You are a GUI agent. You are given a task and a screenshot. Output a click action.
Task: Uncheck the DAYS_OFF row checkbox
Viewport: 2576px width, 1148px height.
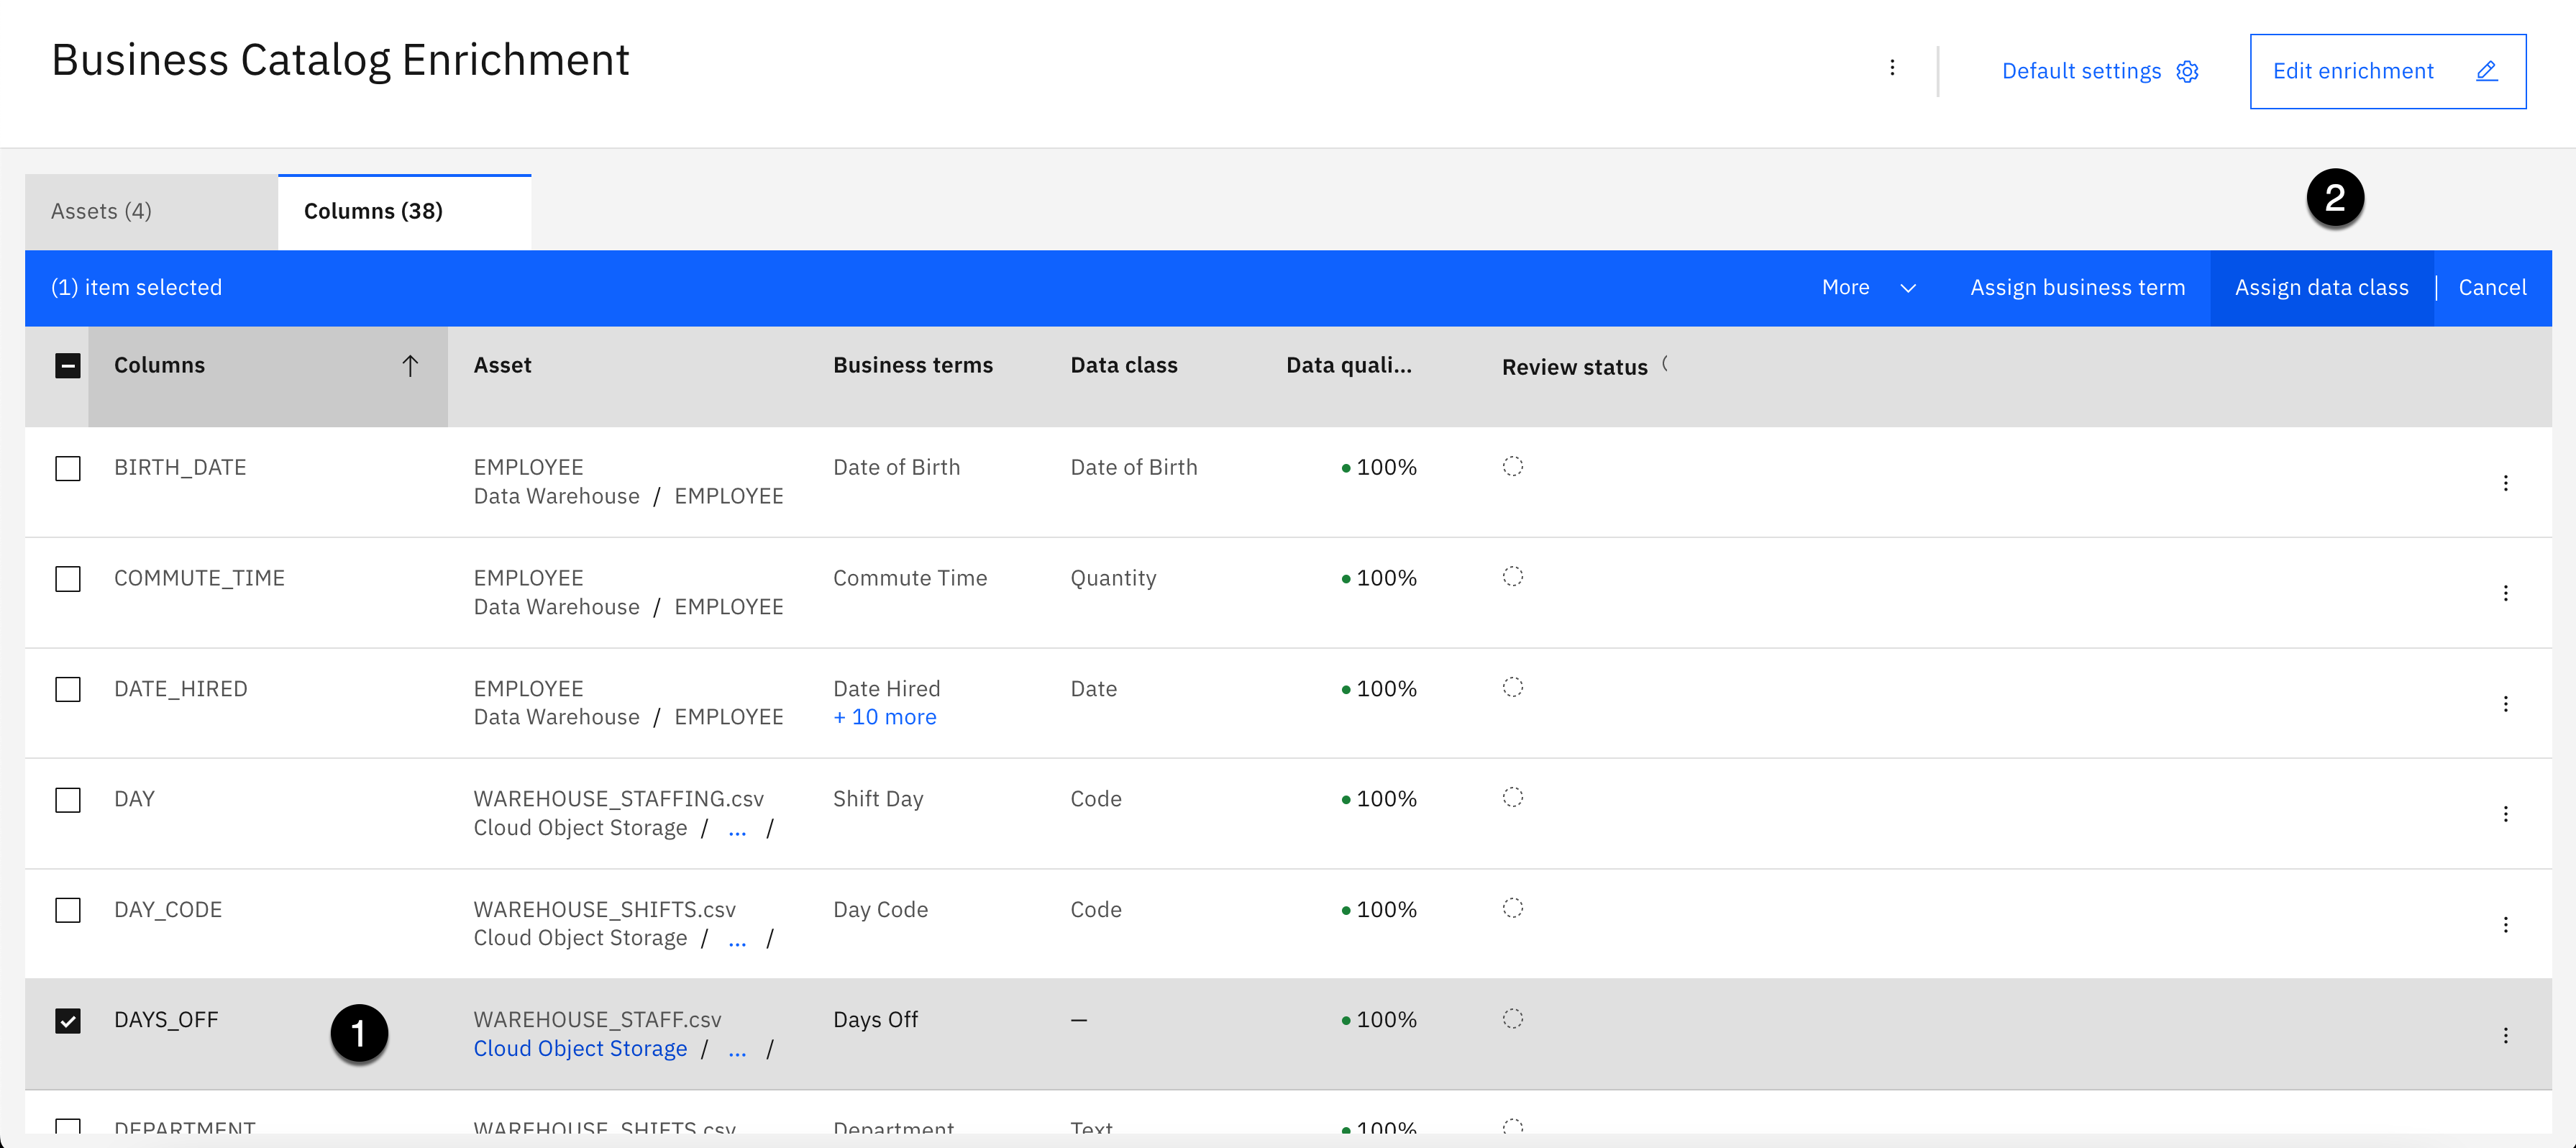[x=68, y=1021]
